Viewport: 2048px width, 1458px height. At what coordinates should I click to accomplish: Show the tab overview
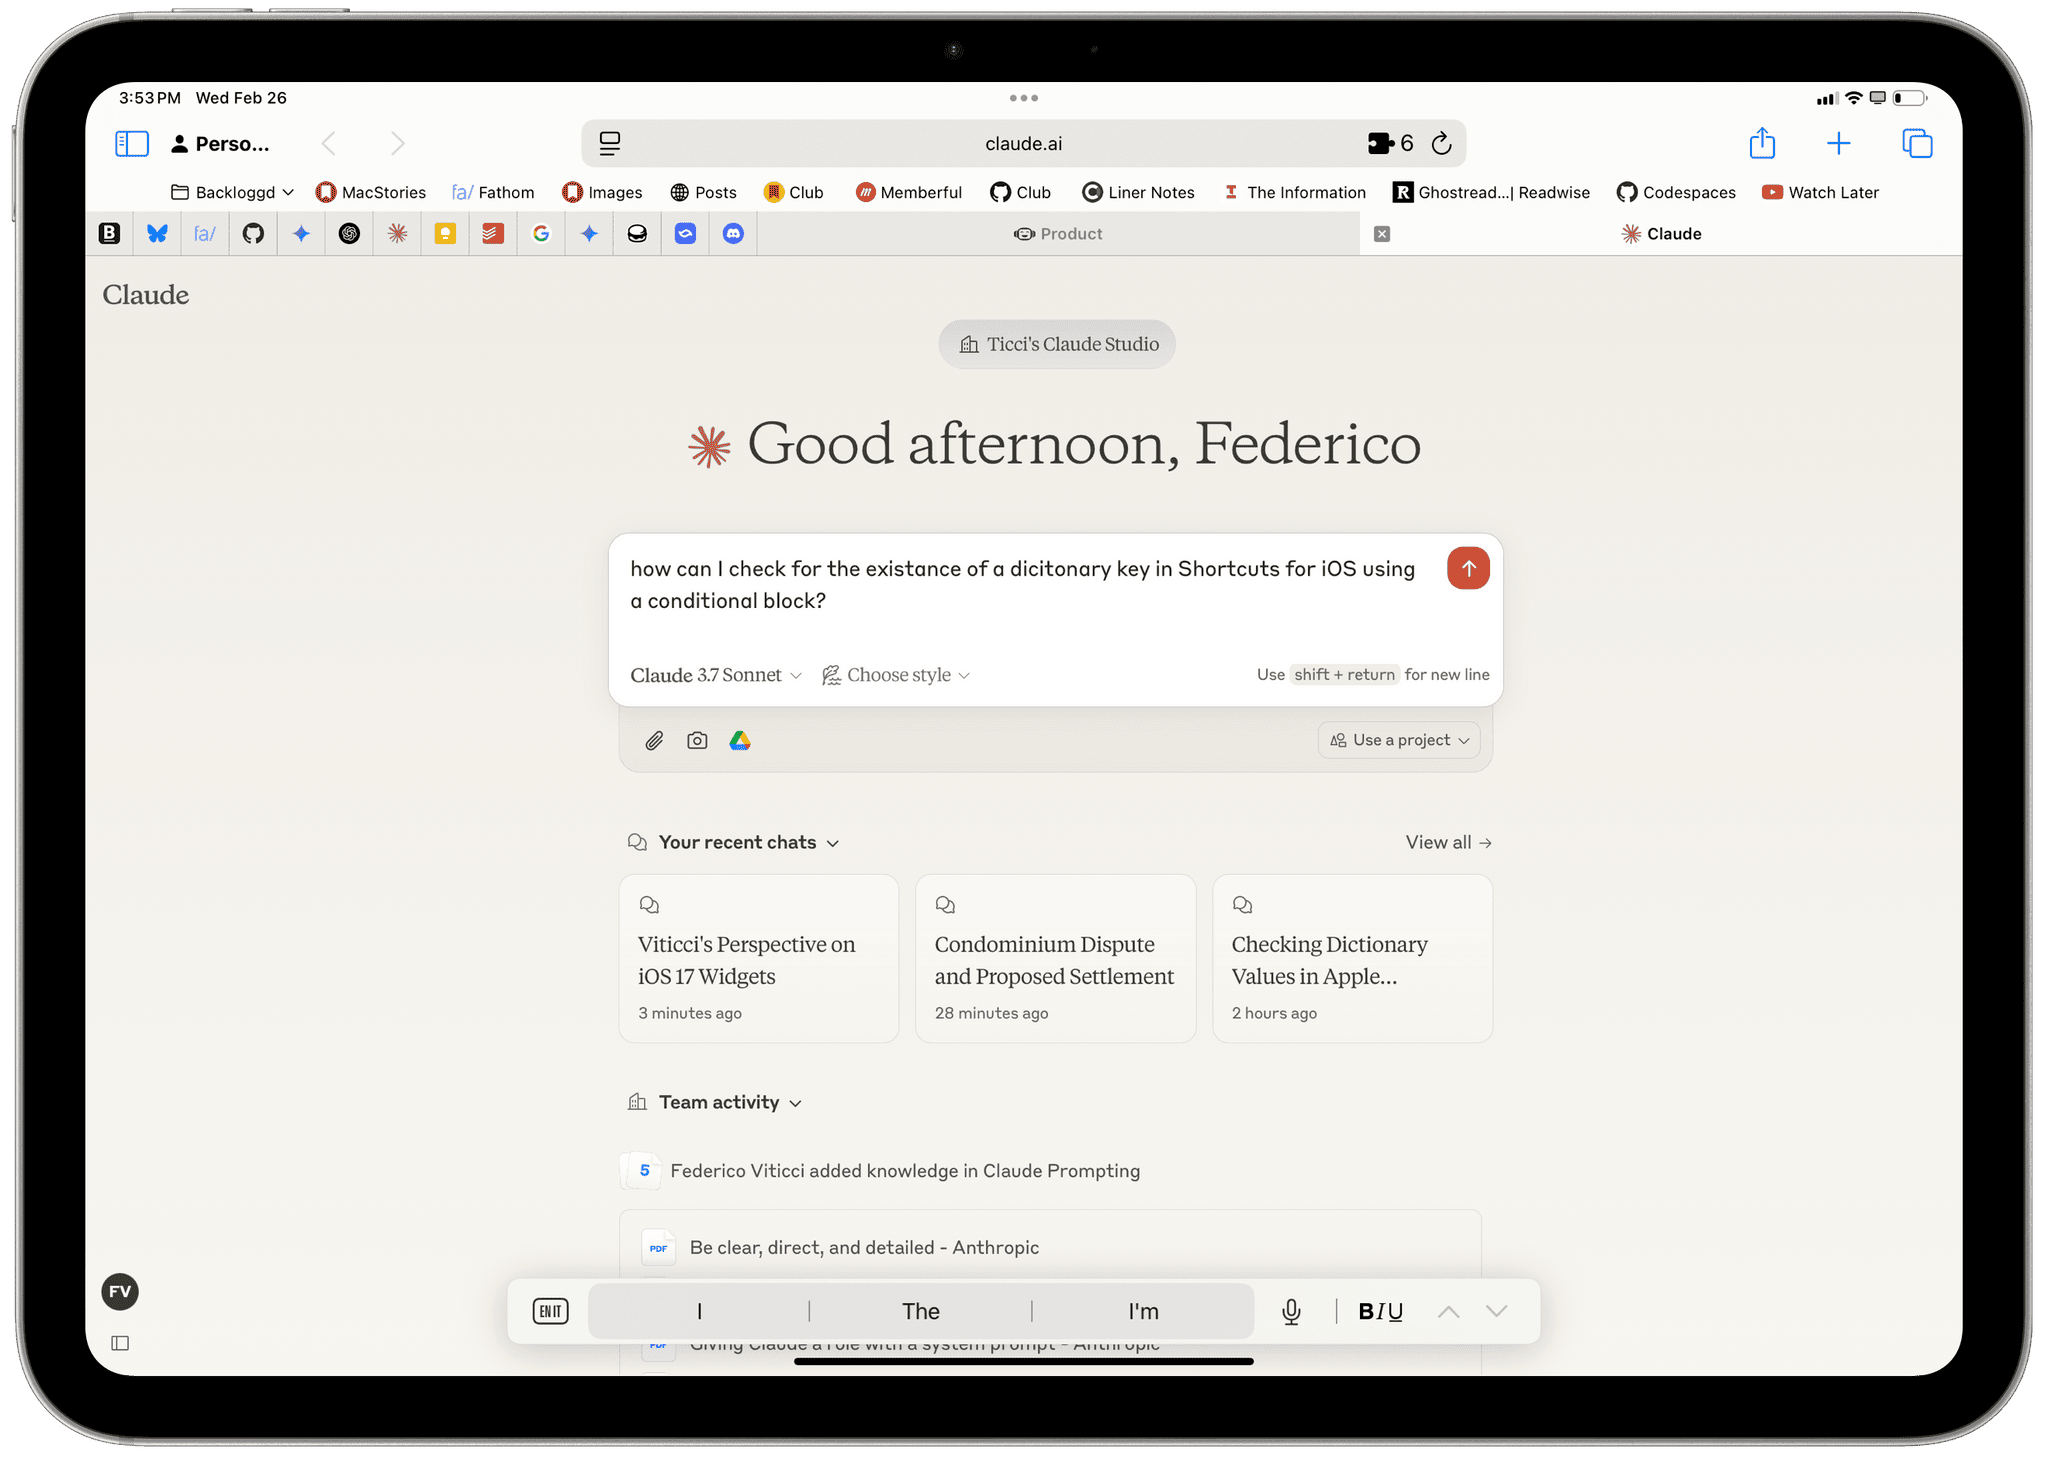(x=1917, y=144)
